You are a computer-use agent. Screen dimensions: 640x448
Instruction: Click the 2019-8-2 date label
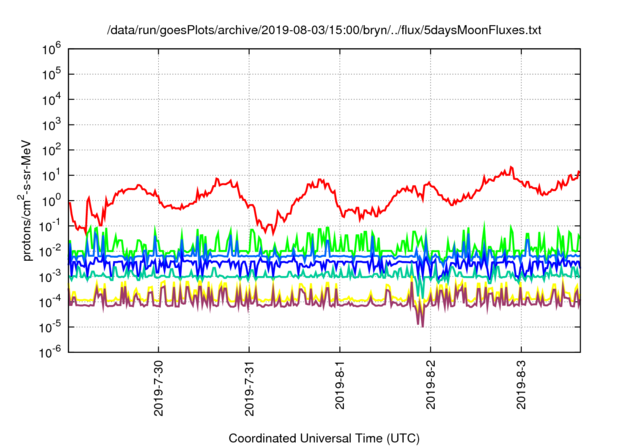point(430,385)
